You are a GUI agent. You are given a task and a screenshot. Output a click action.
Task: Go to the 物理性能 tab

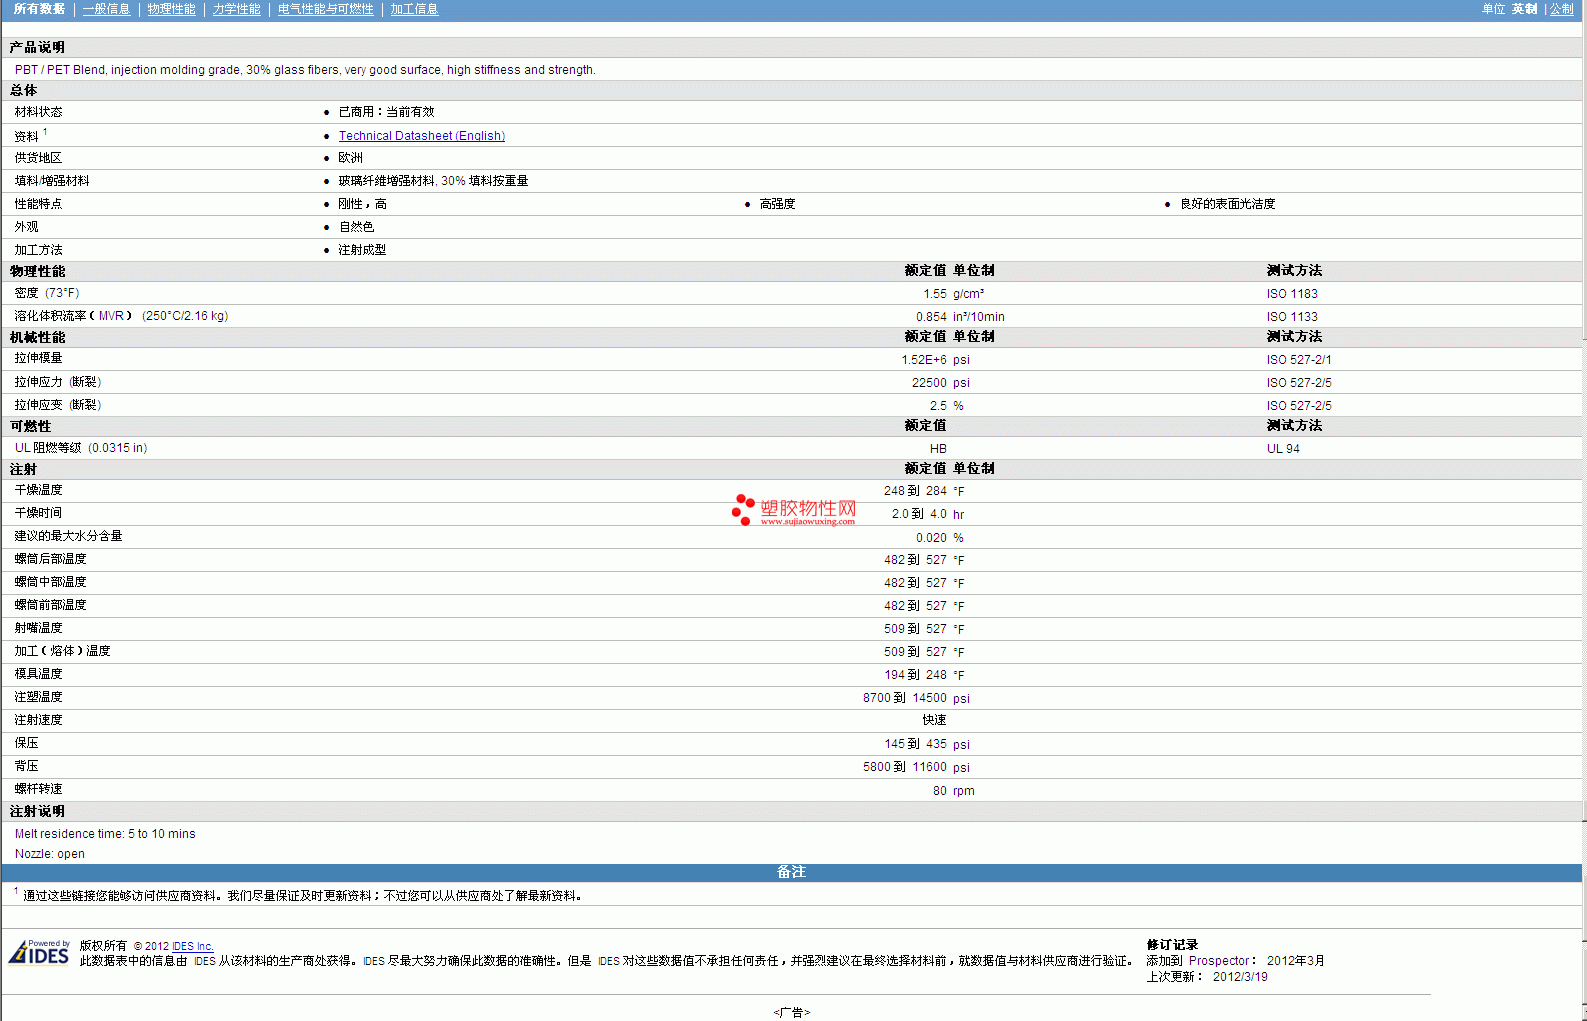tap(171, 9)
